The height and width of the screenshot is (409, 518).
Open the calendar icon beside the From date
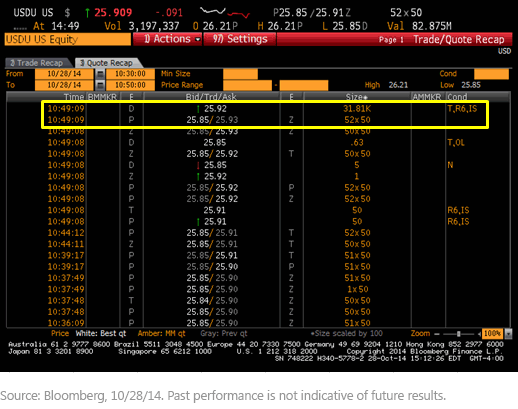tap(100, 74)
